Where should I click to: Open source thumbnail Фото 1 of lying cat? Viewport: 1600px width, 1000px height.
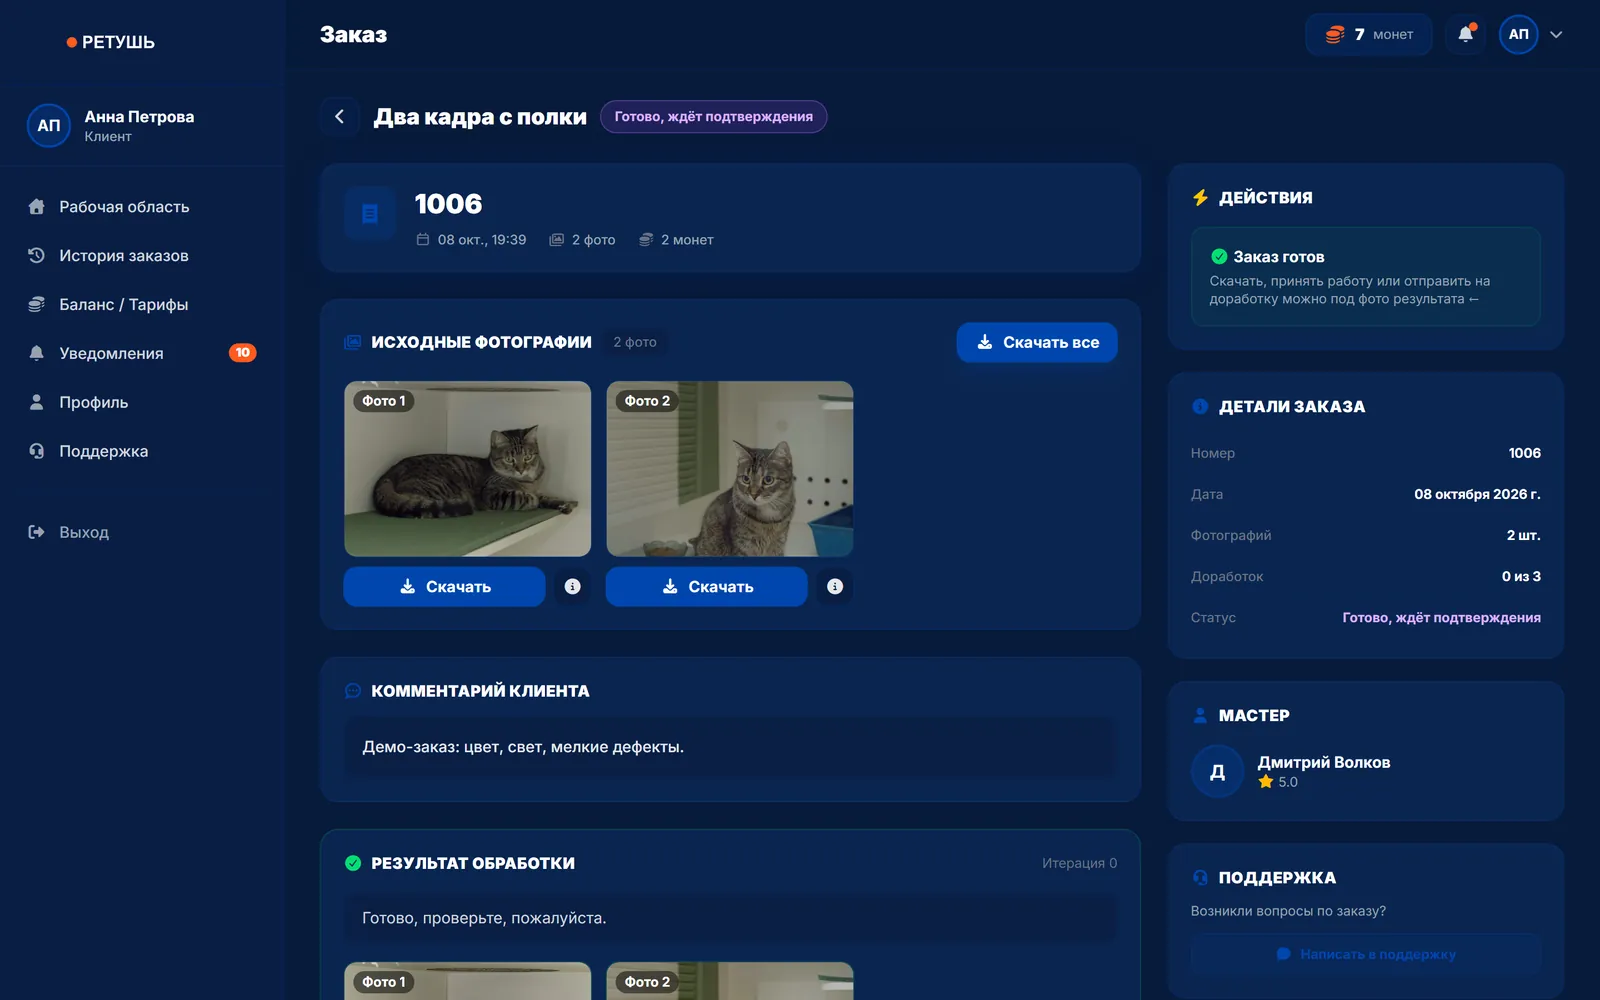tap(468, 469)
